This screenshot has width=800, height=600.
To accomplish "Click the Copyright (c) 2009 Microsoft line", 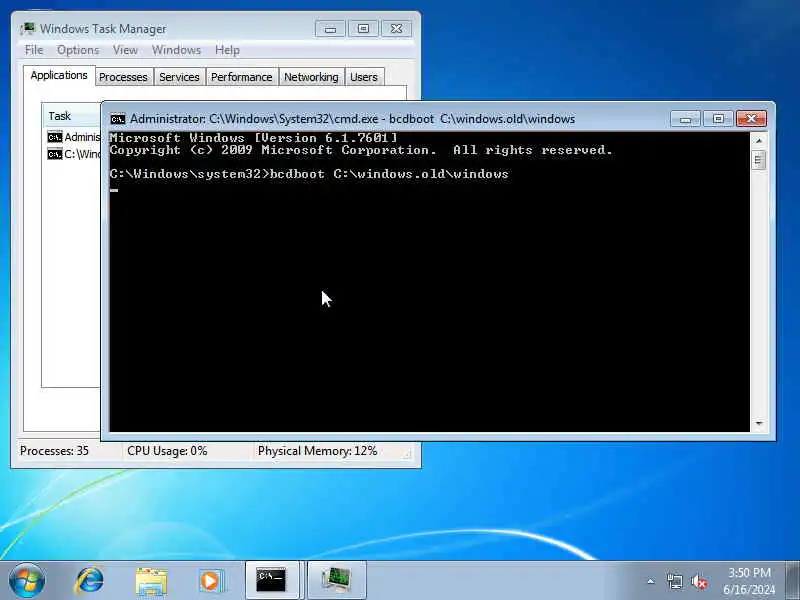I will click(x=361, y=150).
